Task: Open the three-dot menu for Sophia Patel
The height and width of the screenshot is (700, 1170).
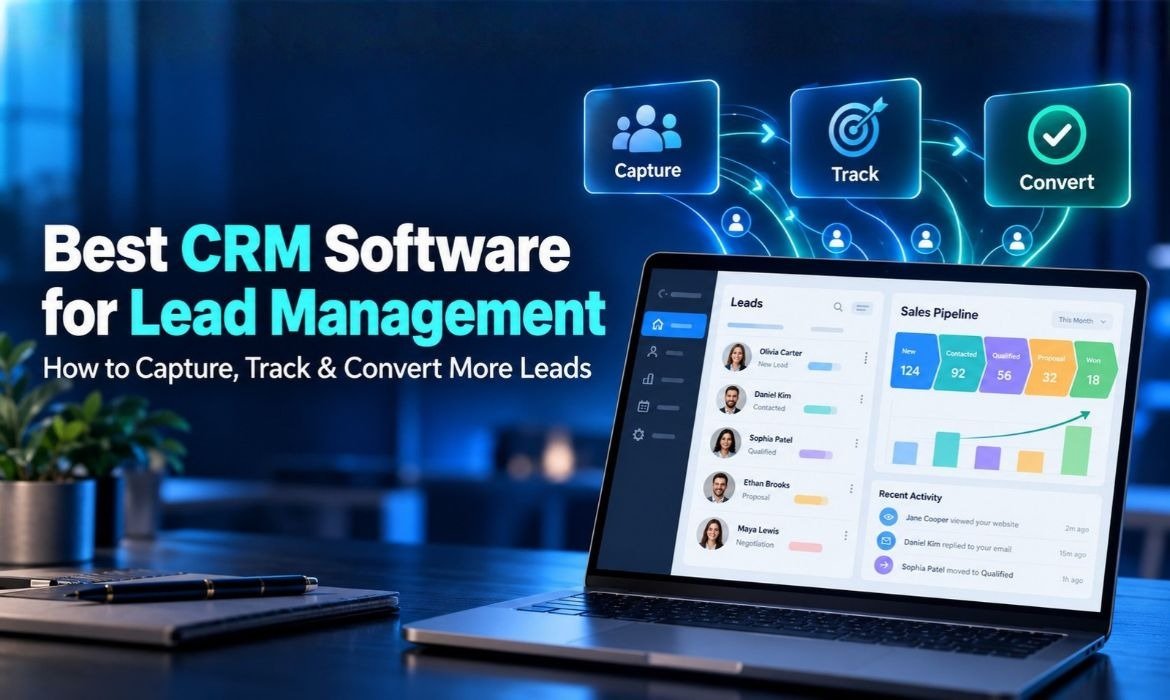Action: pyautogui.click(x=856, y=443)
